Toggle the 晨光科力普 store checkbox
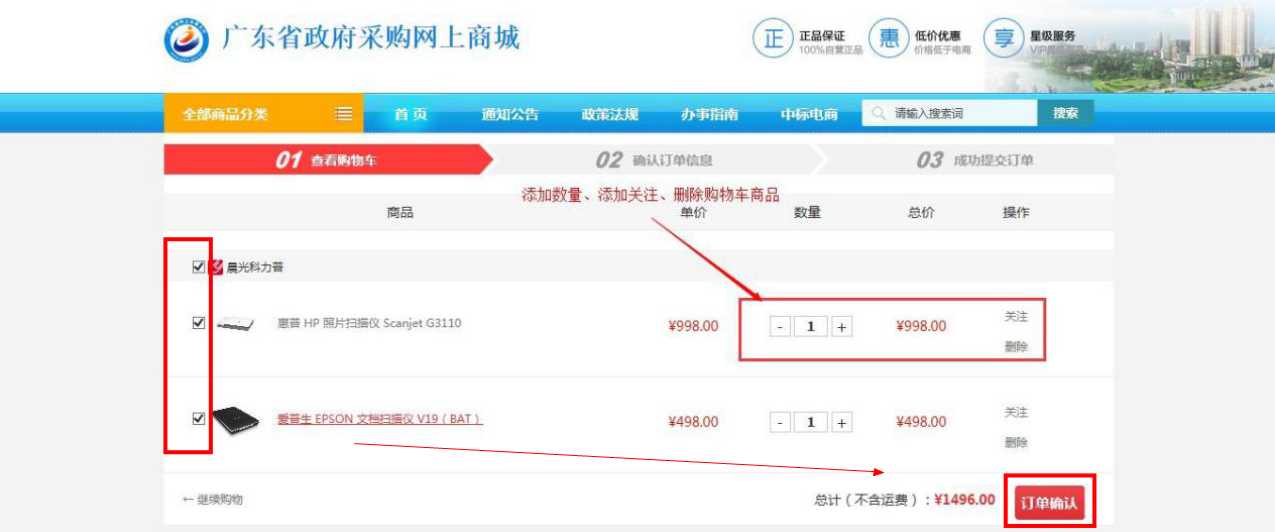1275x532 pixels. [x=198, y=267]
